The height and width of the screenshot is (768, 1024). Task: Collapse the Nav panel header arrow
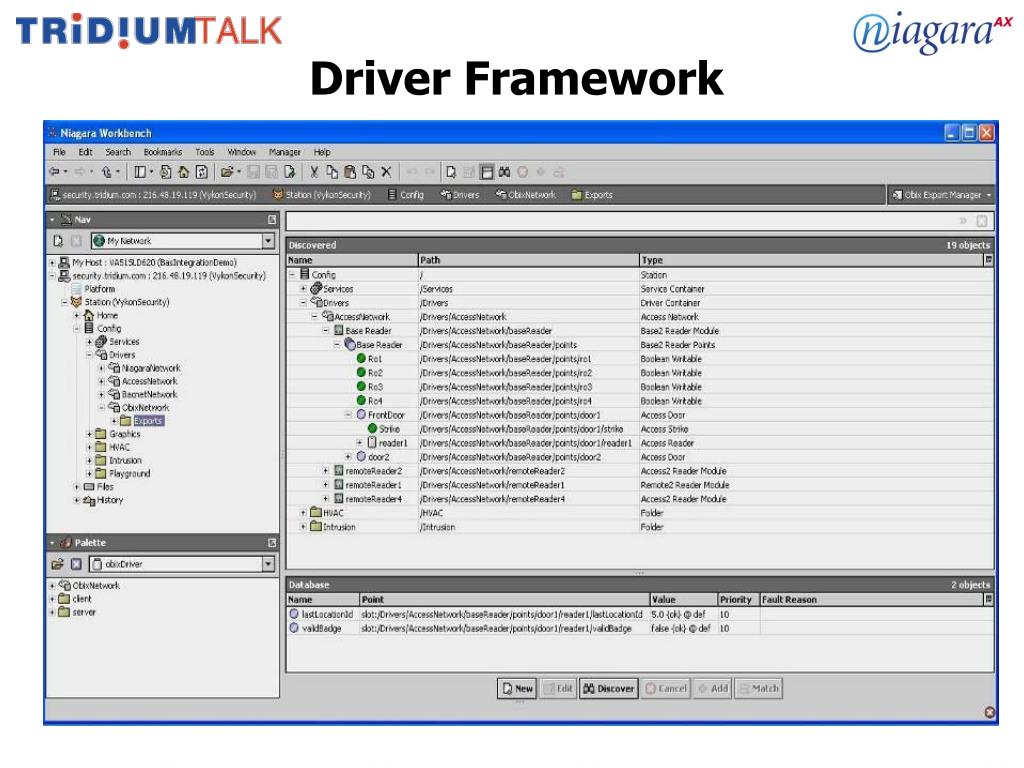[52, 219]
